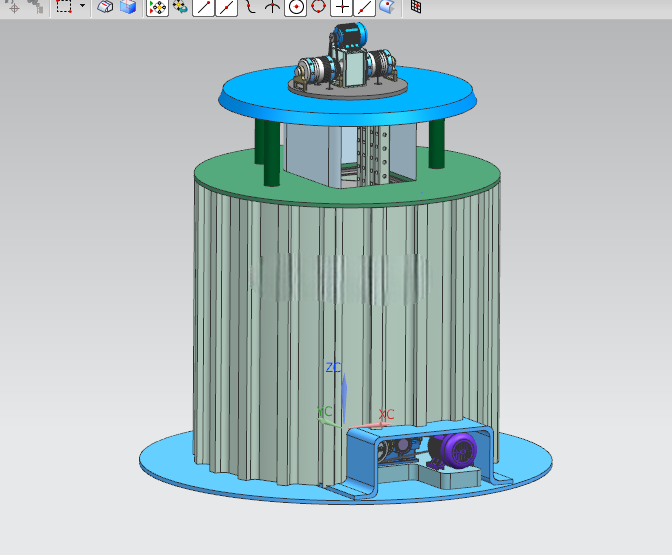Select the Control Point snap icon
Image resolution: width=672 pixels, height=555 pixels.
pos(250,6)
